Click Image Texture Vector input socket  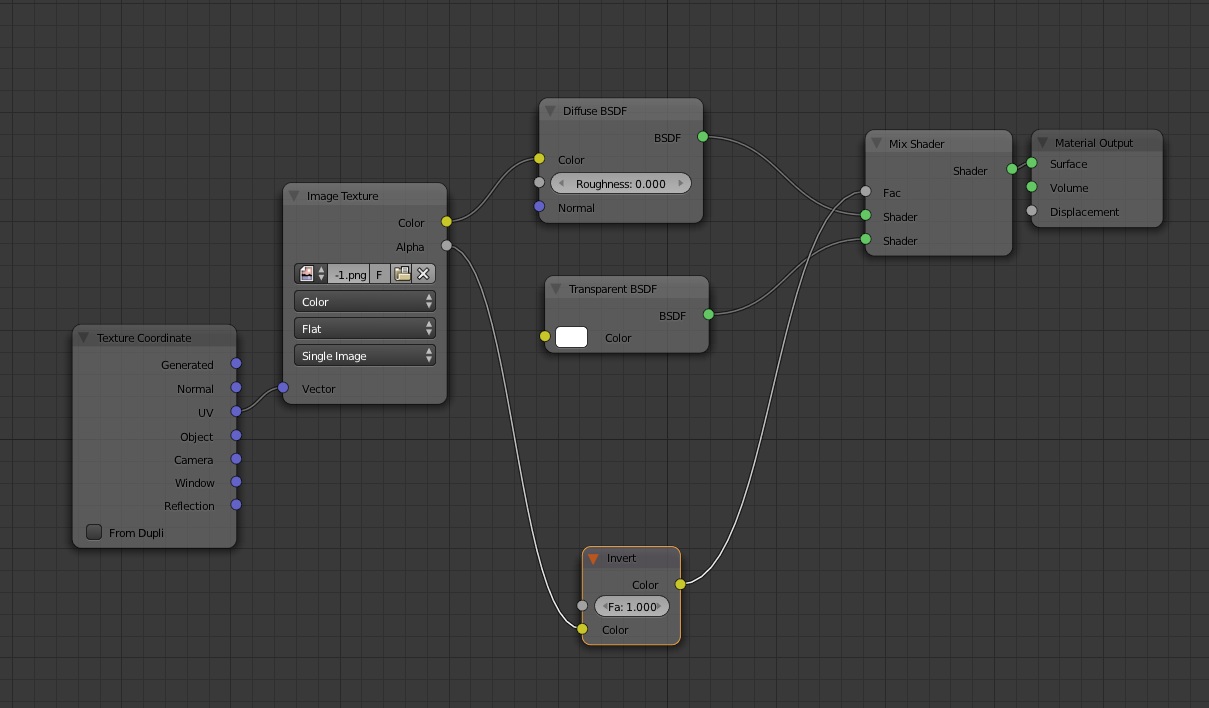(x=283, y=387)
